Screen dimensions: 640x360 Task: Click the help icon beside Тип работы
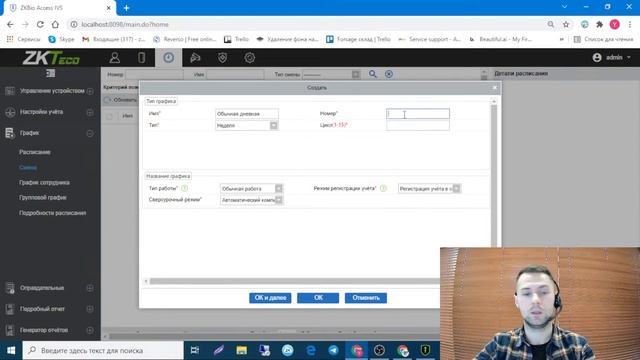184,188
